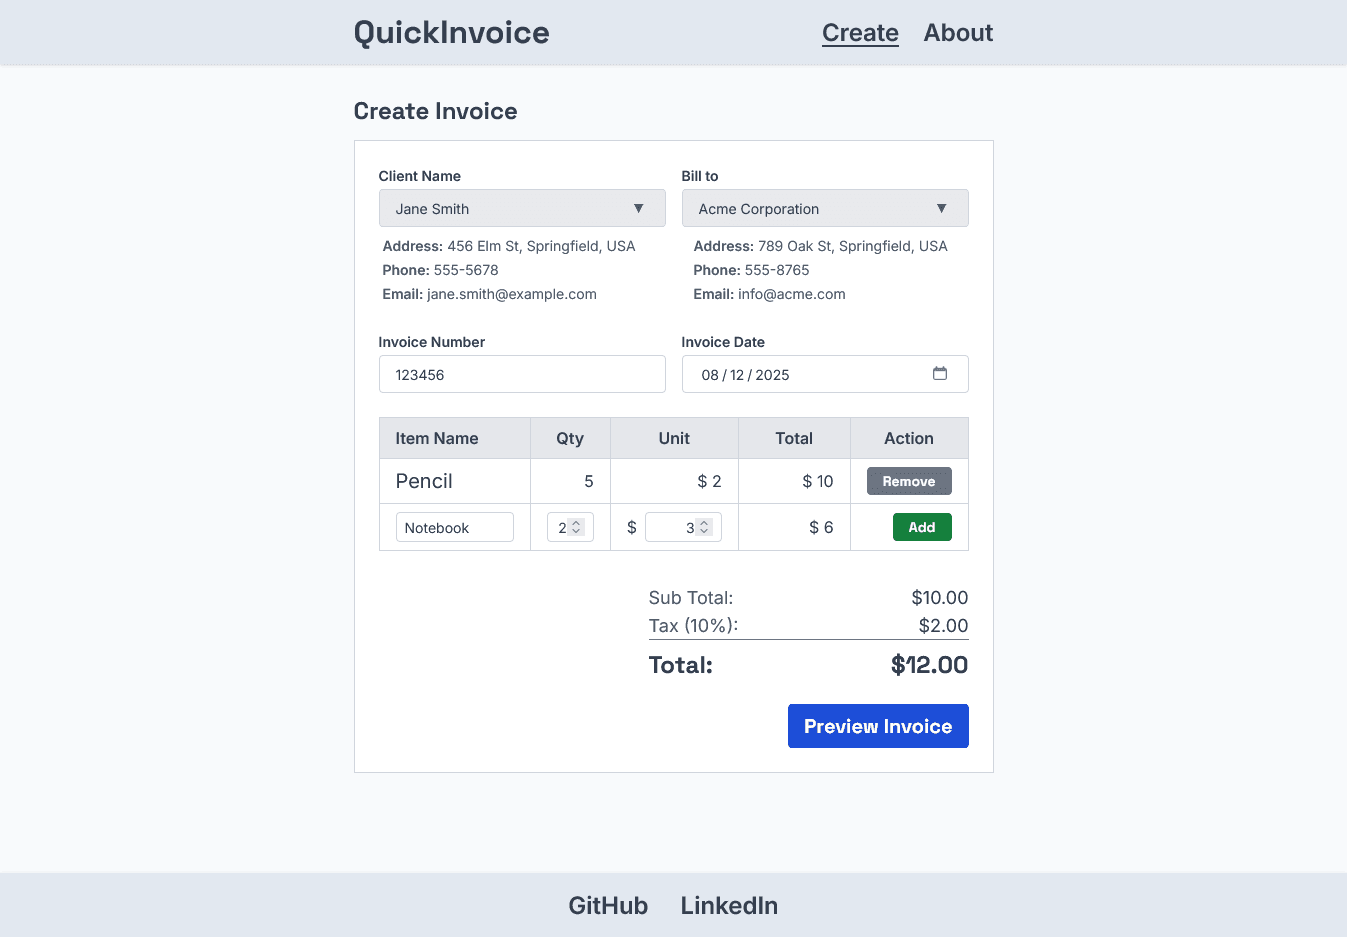Click the QuickInvoice logo title
Viewport: 1347px width, 937px height.
(451, 33)
